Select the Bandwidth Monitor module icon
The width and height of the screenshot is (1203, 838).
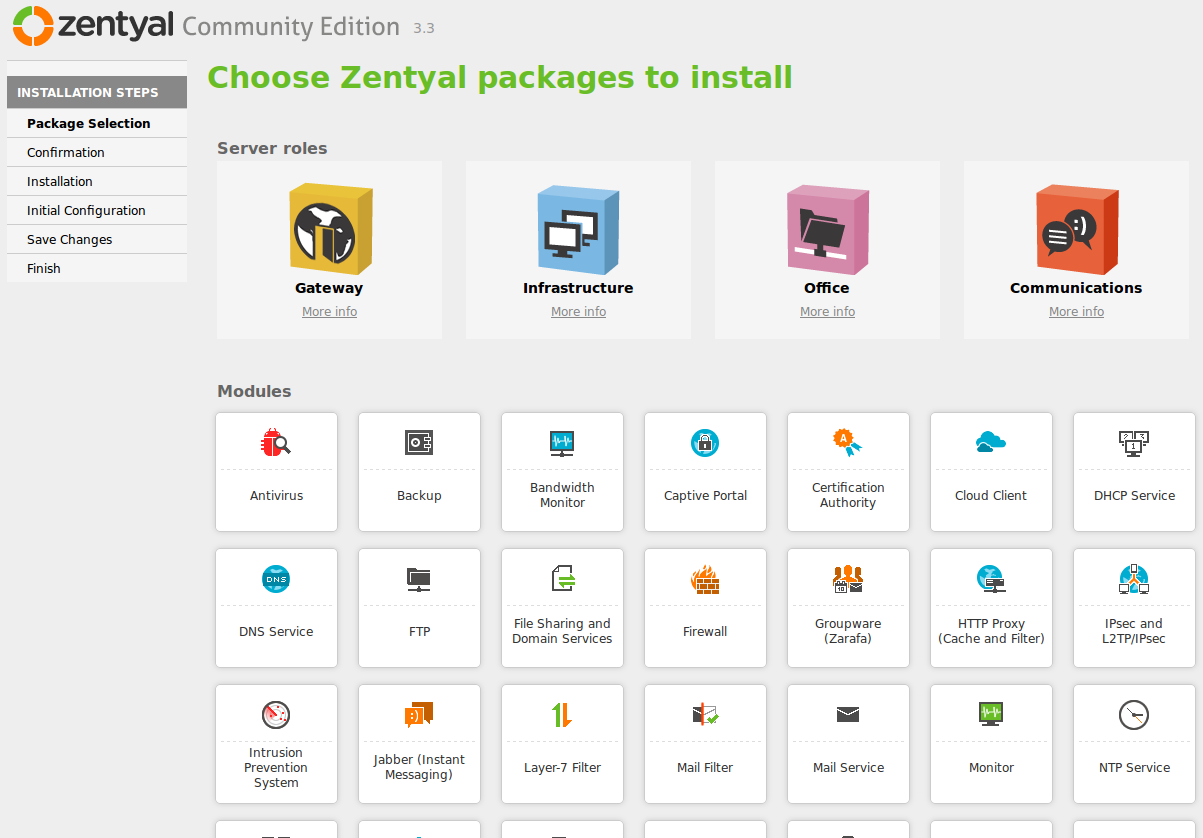click(x=562, y=442)
